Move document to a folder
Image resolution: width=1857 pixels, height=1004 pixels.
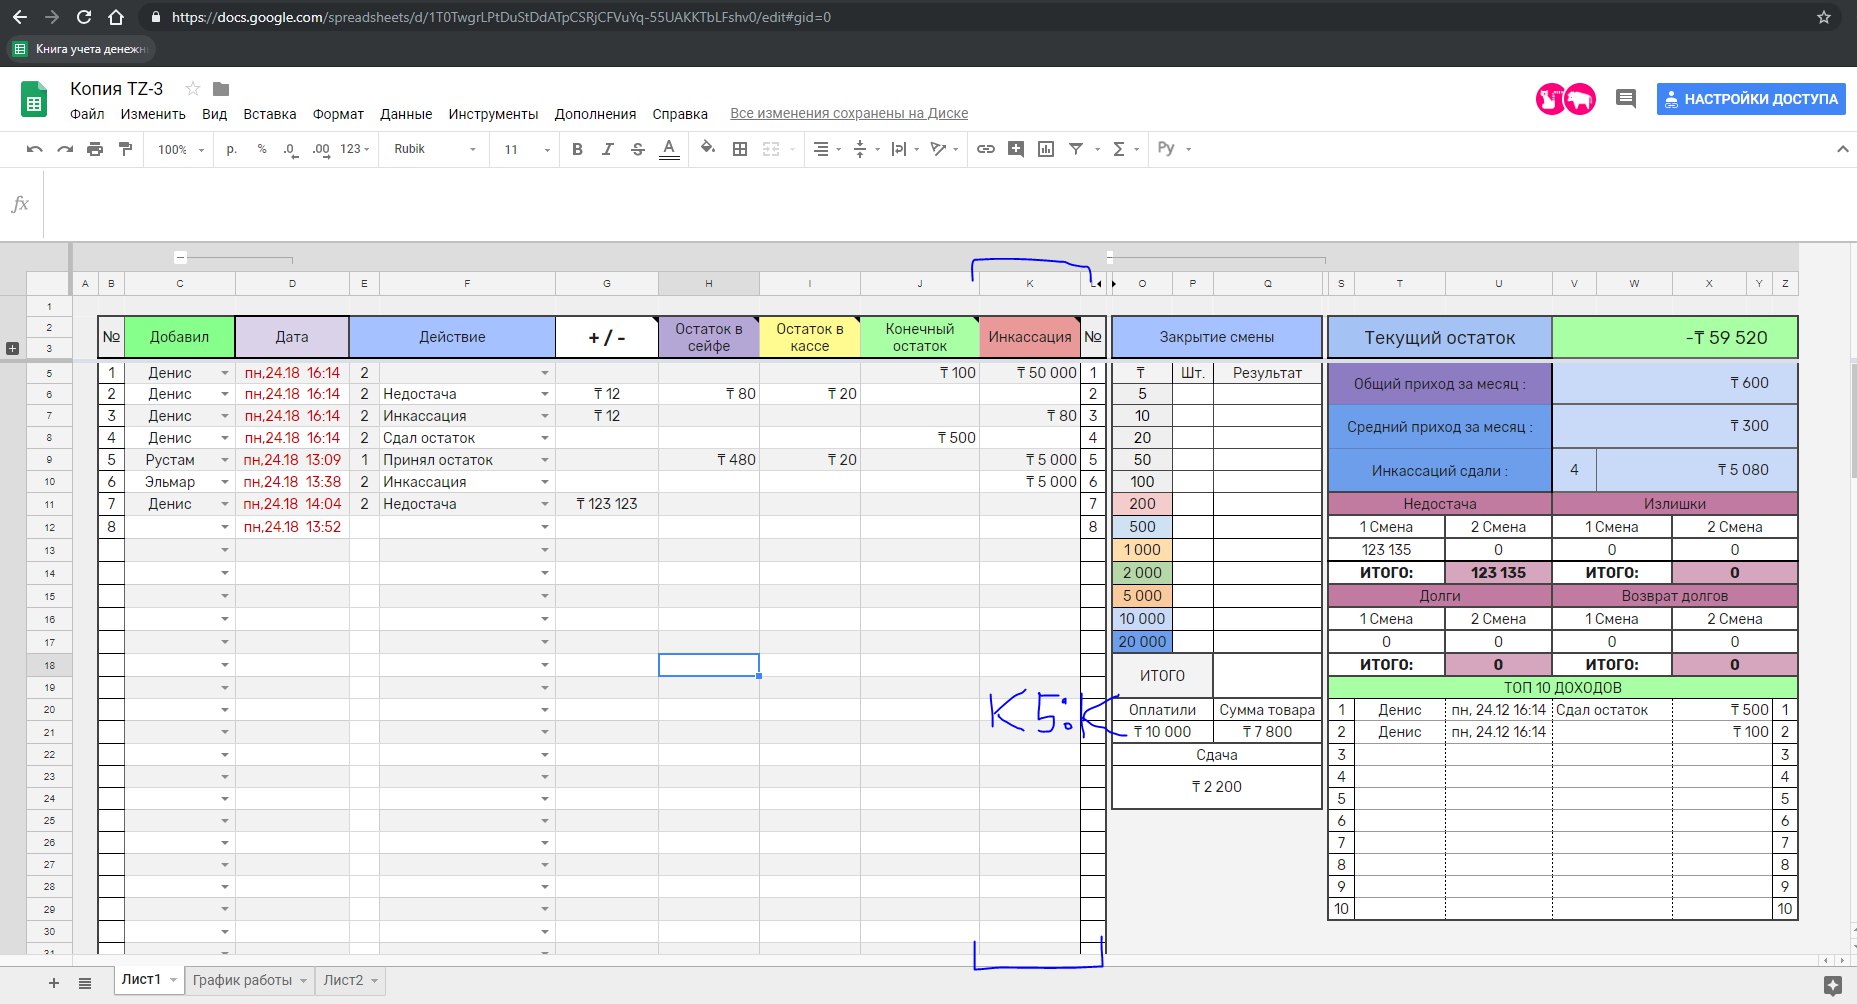[221, 88]
